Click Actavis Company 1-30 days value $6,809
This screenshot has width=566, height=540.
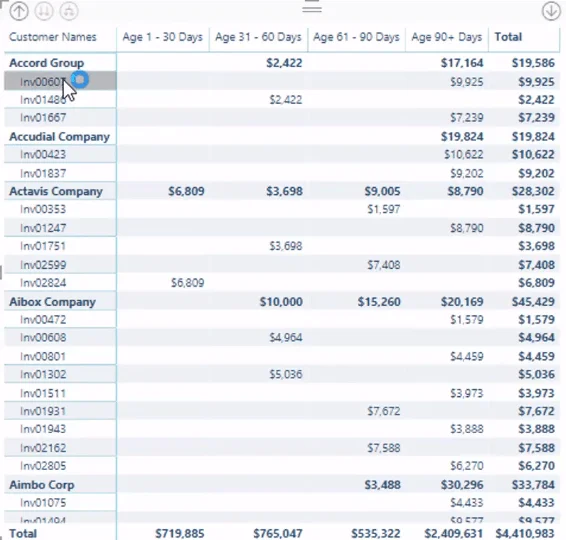pos(186,191)
